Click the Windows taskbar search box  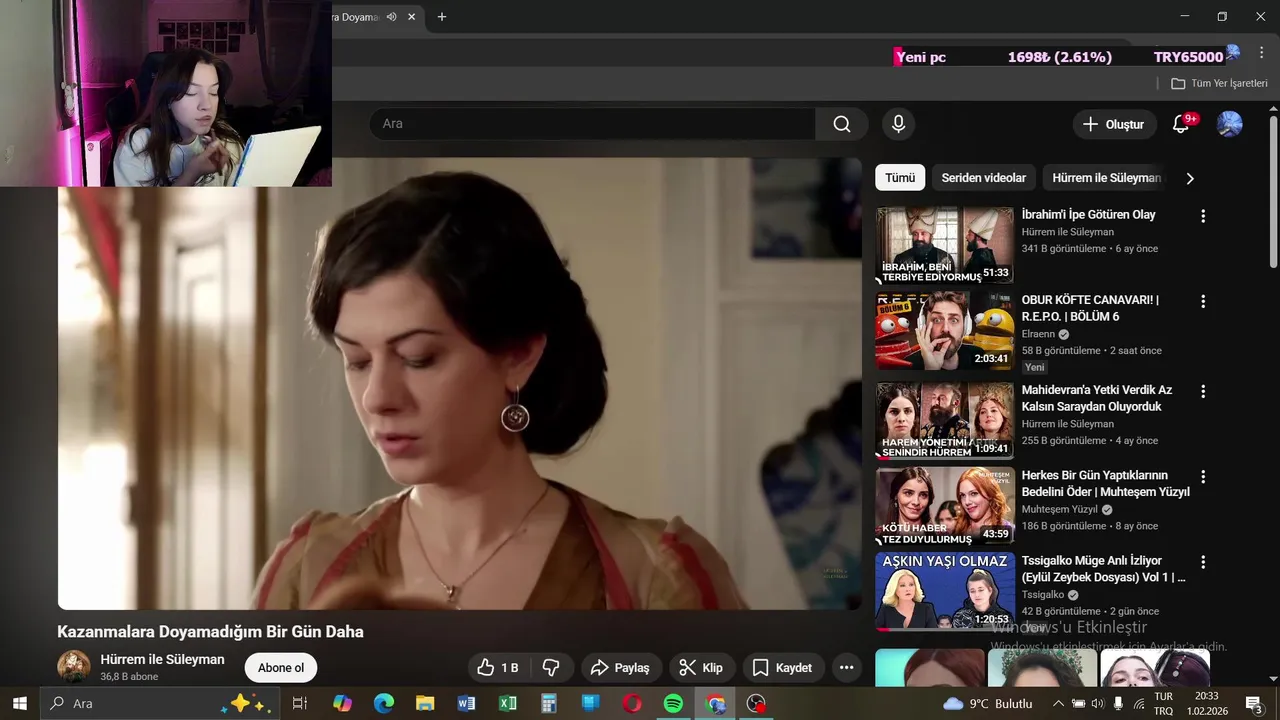point(158,704)
